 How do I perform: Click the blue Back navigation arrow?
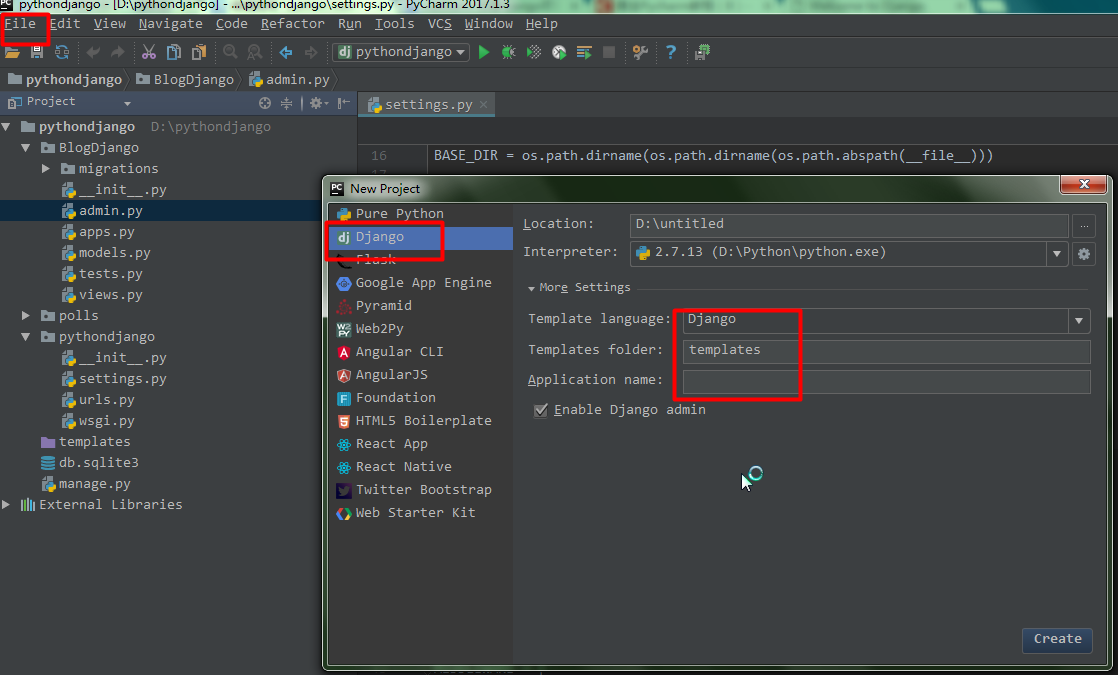click(286, 52)
